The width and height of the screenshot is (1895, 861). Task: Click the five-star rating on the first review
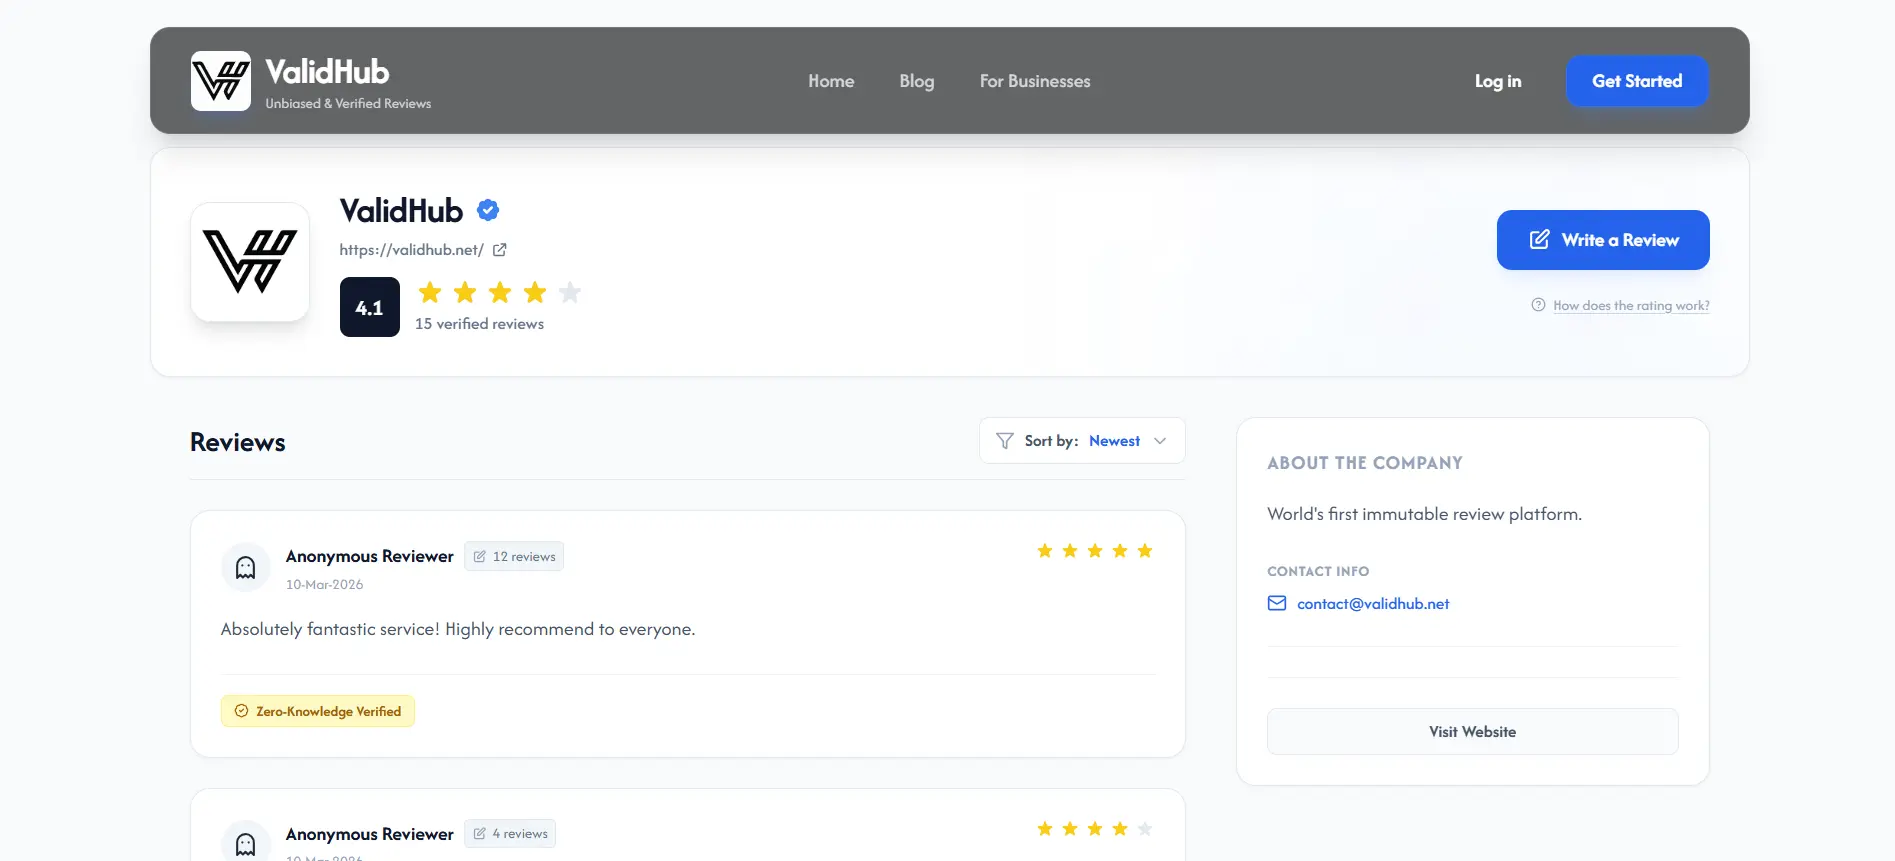pos(1095,551)
